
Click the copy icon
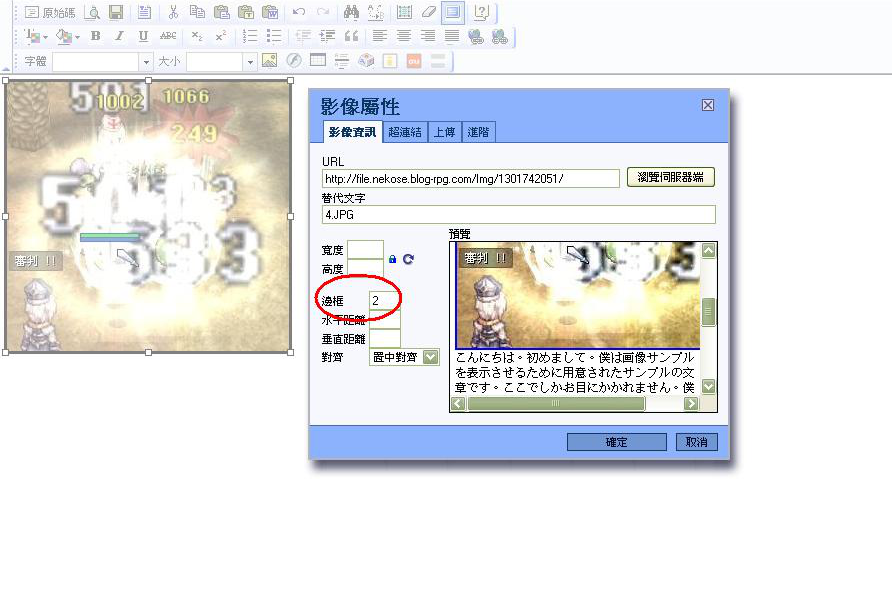pos(197,12)
